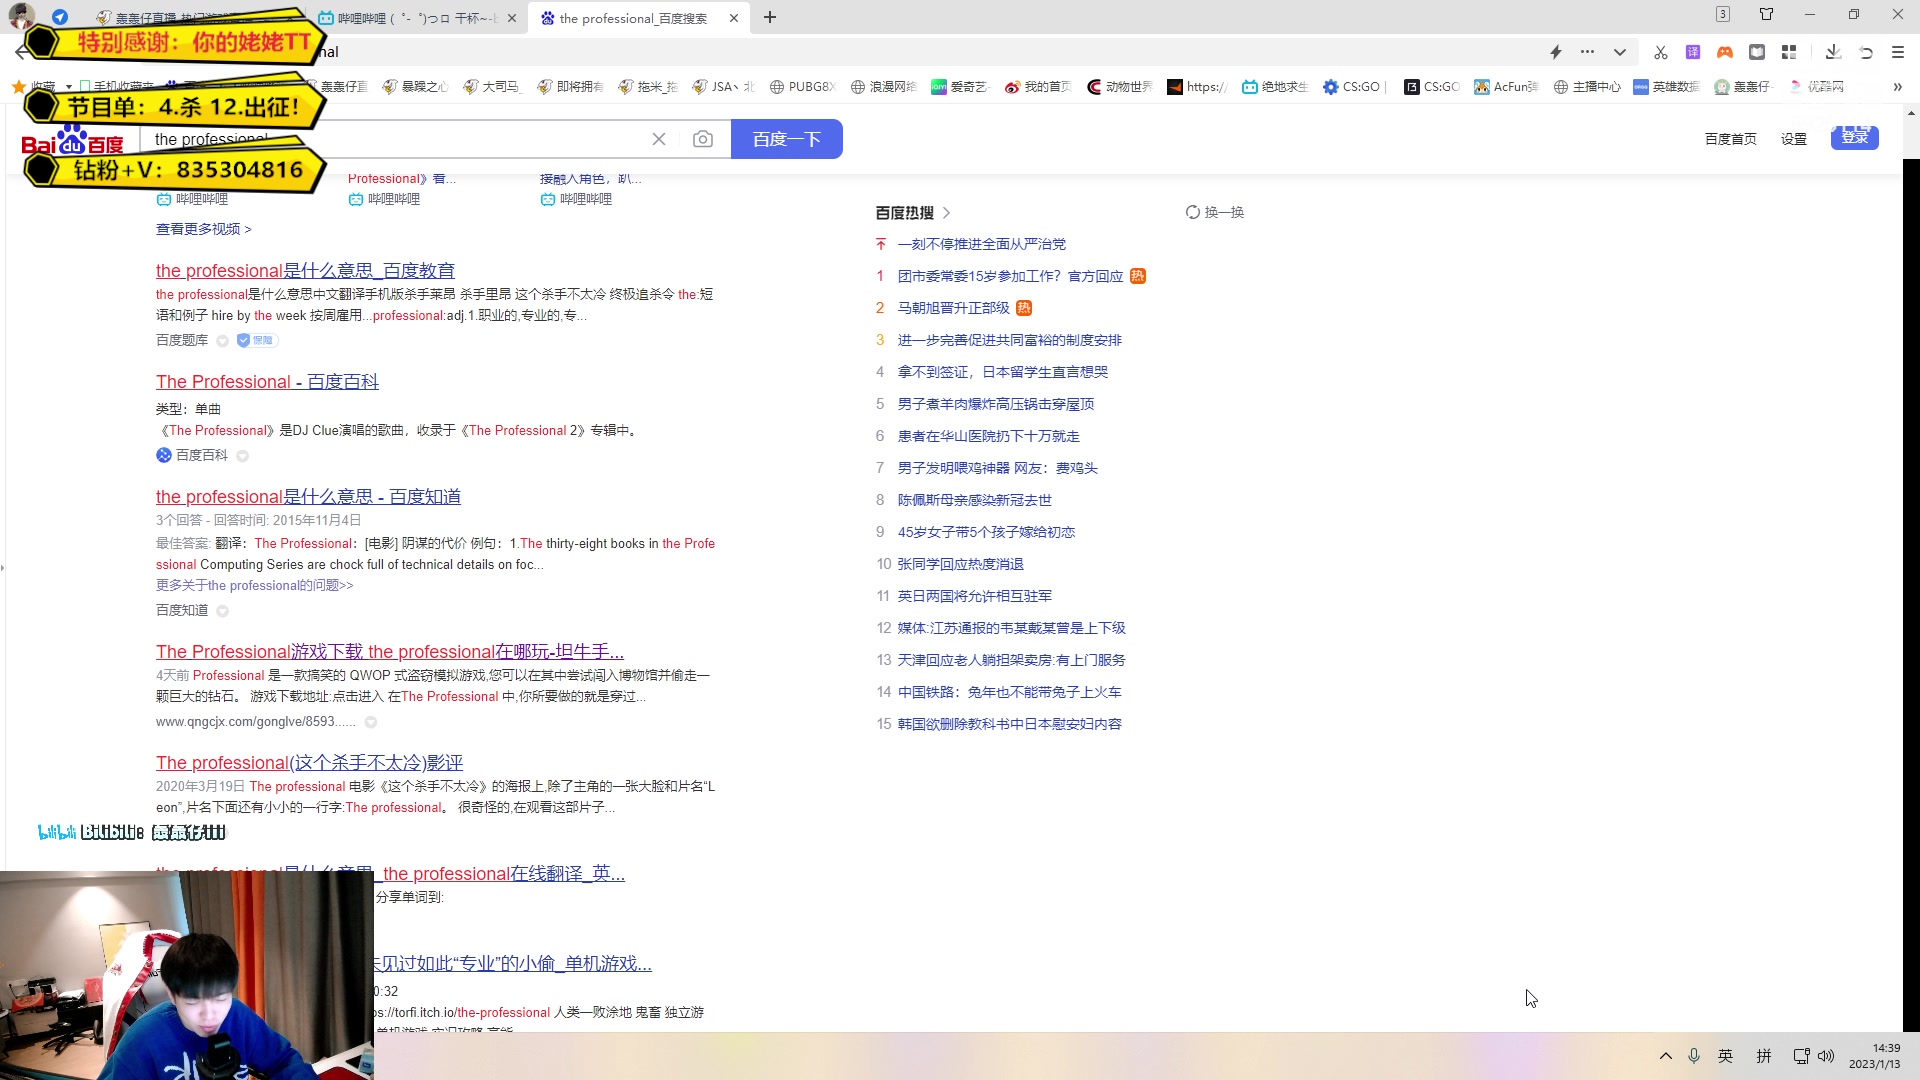Click the user avatar in title bar
This screenshot has height=1080, width=1920.
pos(20,15)
